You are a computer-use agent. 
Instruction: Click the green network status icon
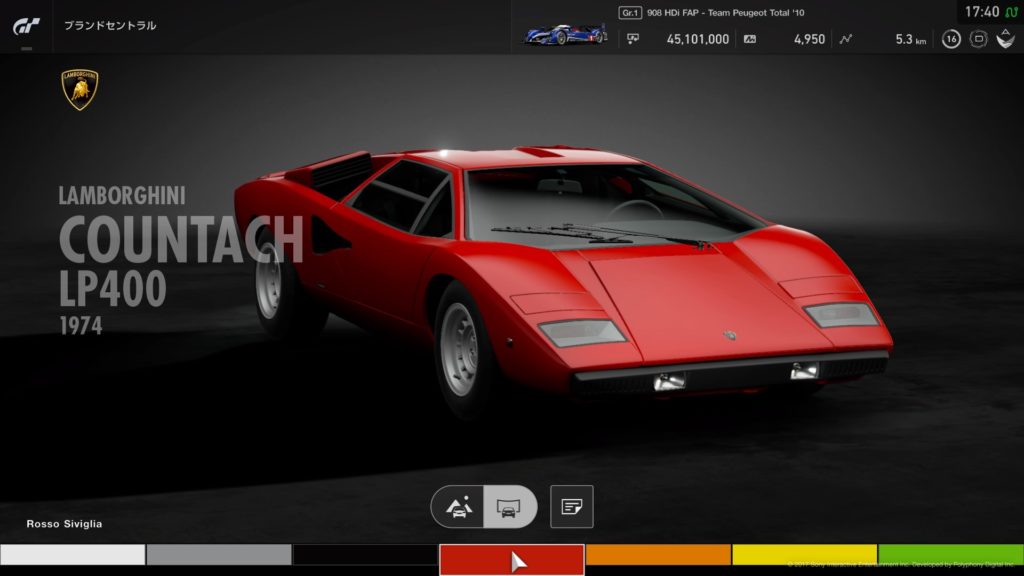tap(1012, 12)
